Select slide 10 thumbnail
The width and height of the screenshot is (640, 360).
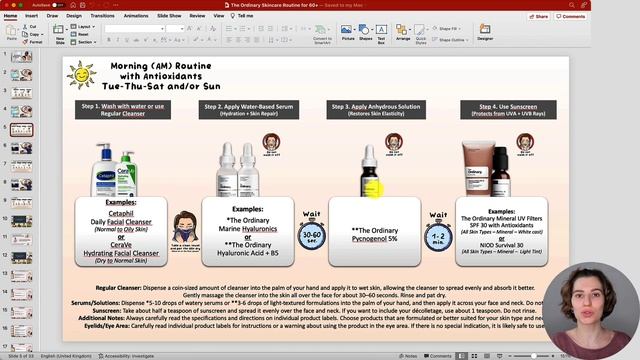click(22, 221)
